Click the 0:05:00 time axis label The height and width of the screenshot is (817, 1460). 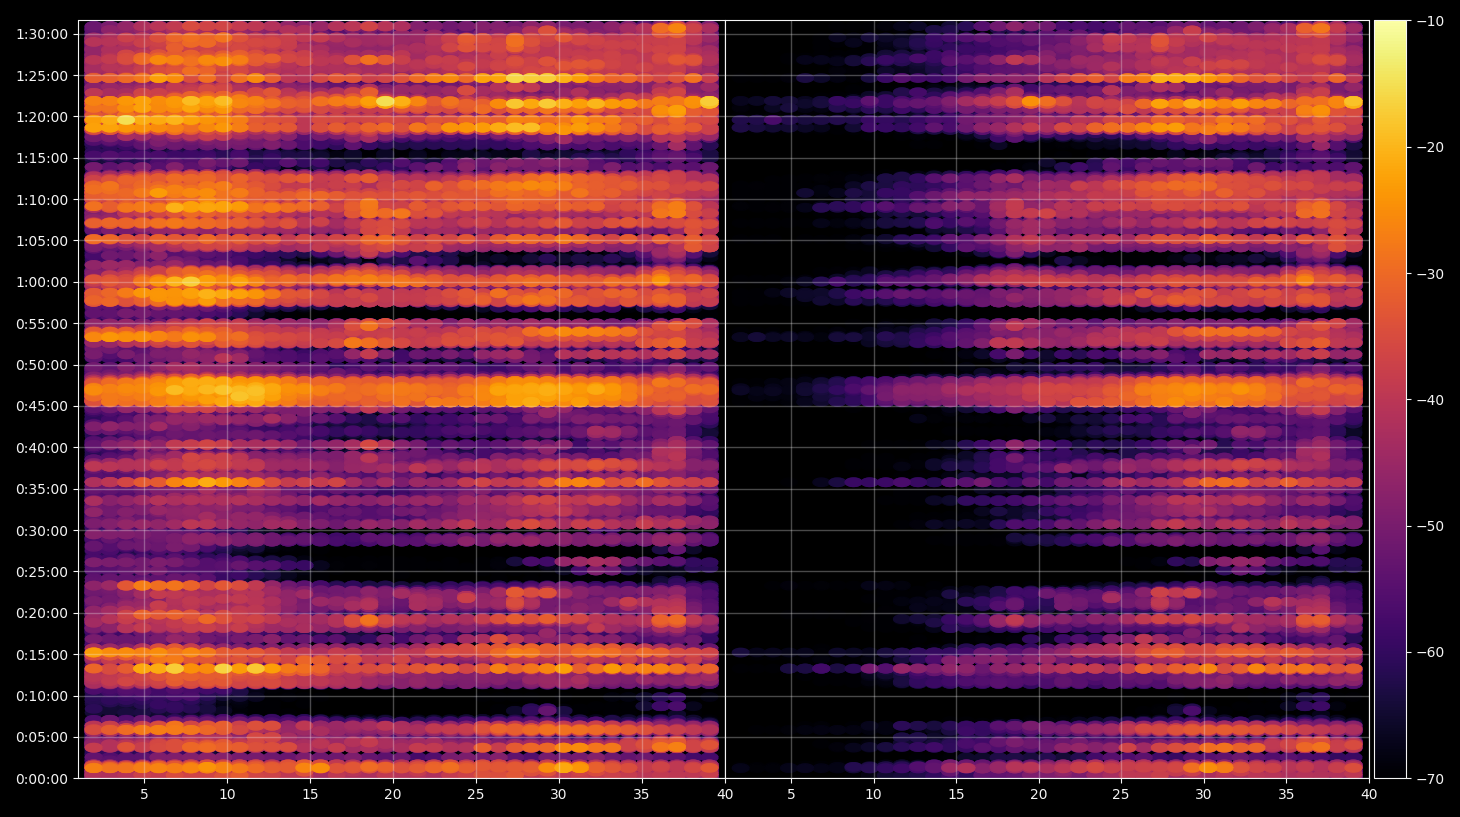tap(42, 738)
